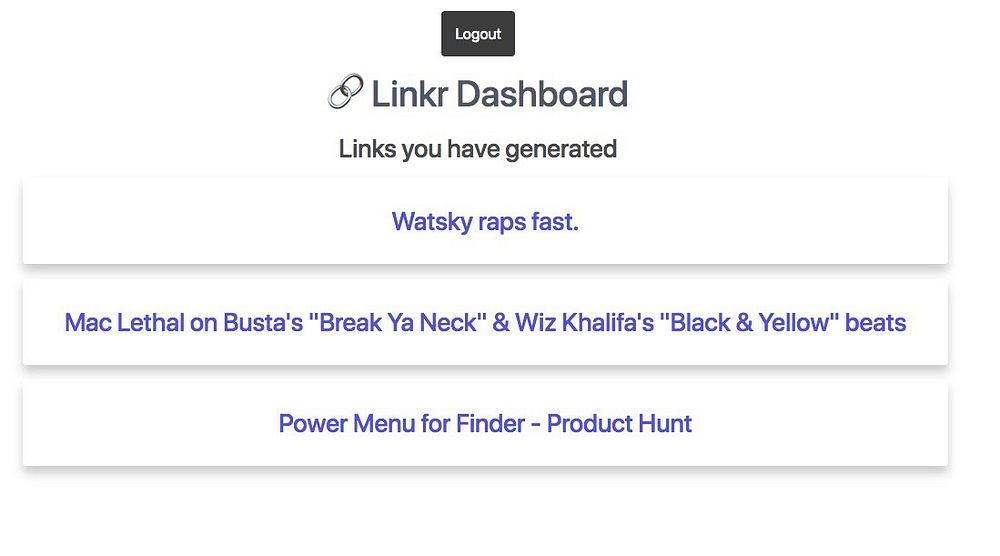
Task: Open the Mac Lethal Busta beats link
Action: [x=485, y=323]
